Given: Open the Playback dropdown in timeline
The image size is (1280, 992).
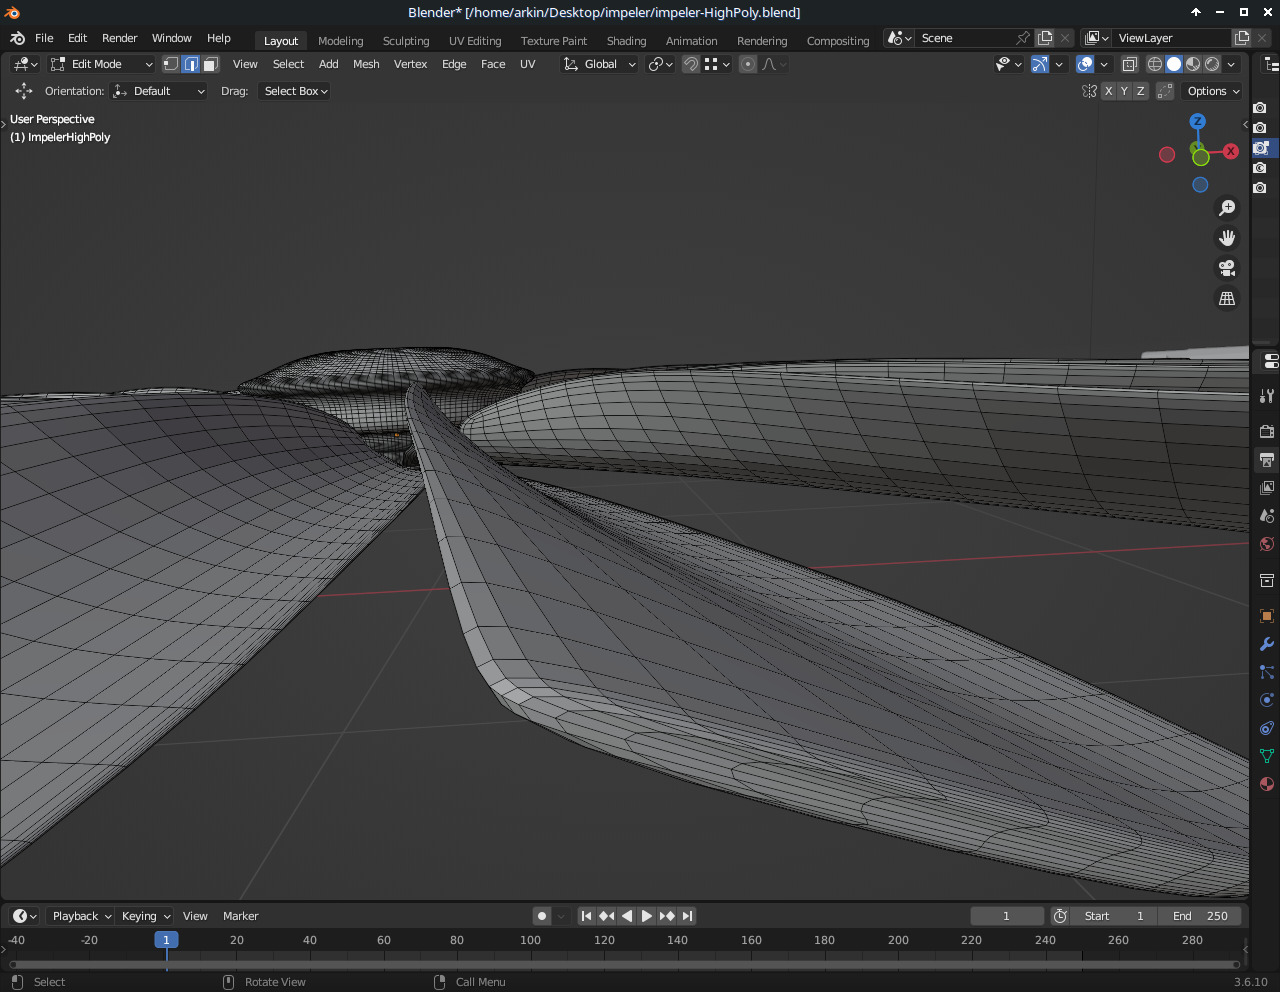Looking at the screenshot, I should (81, 916).
